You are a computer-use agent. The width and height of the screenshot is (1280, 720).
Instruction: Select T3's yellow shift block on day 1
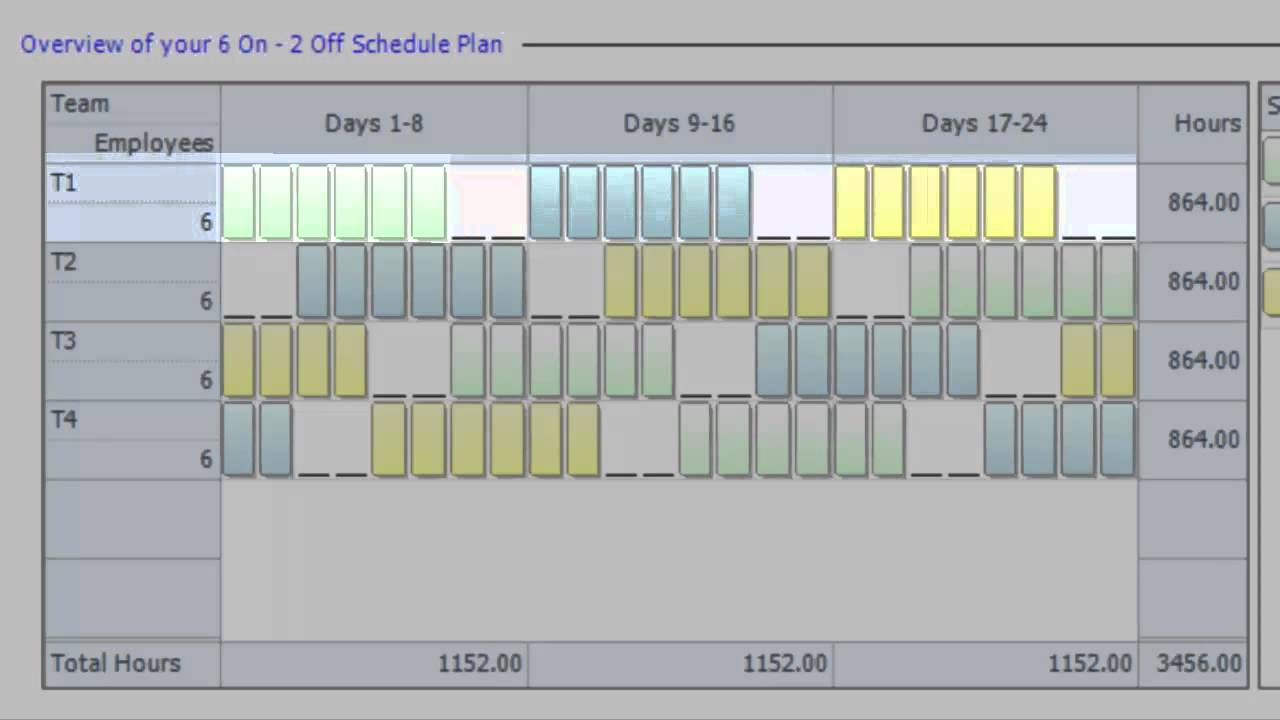[239, 361]
